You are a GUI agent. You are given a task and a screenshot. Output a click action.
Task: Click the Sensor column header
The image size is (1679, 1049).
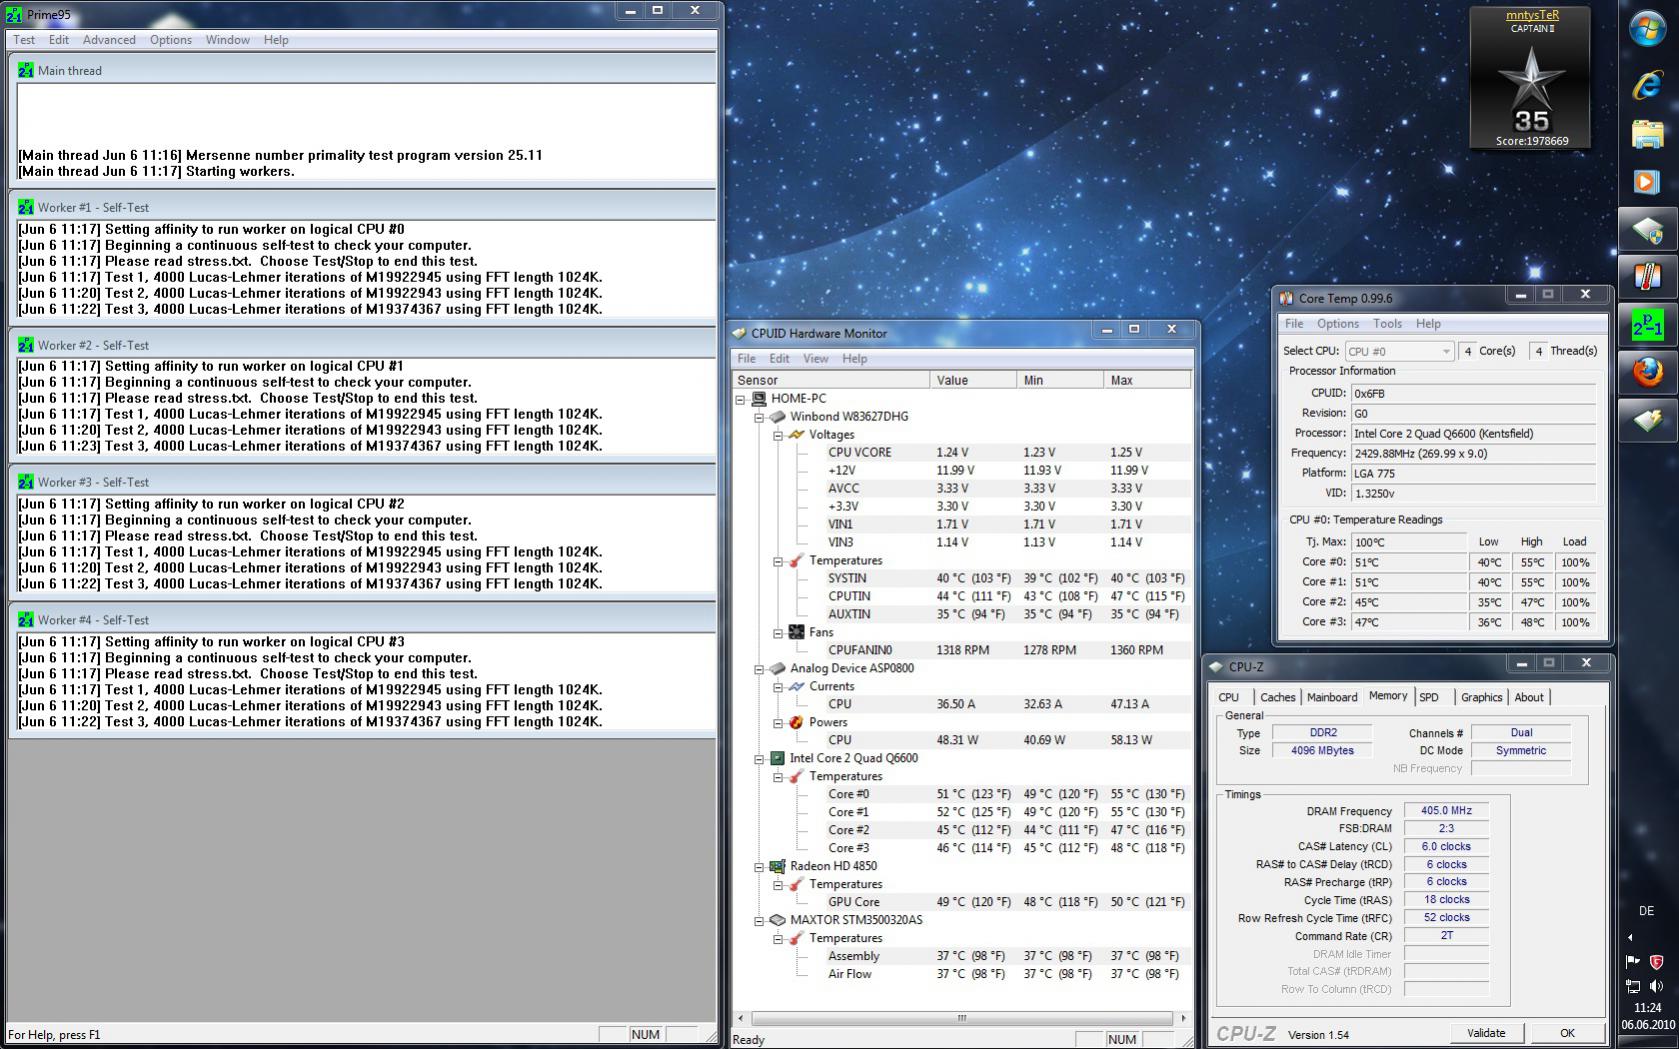click(831, 380)
